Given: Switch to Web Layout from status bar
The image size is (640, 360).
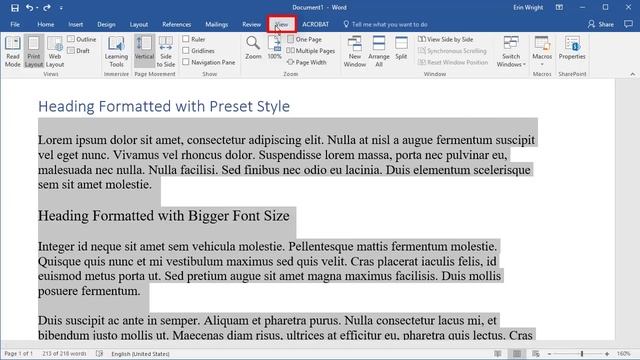Looking at the screenshot, I should point(536,353).
